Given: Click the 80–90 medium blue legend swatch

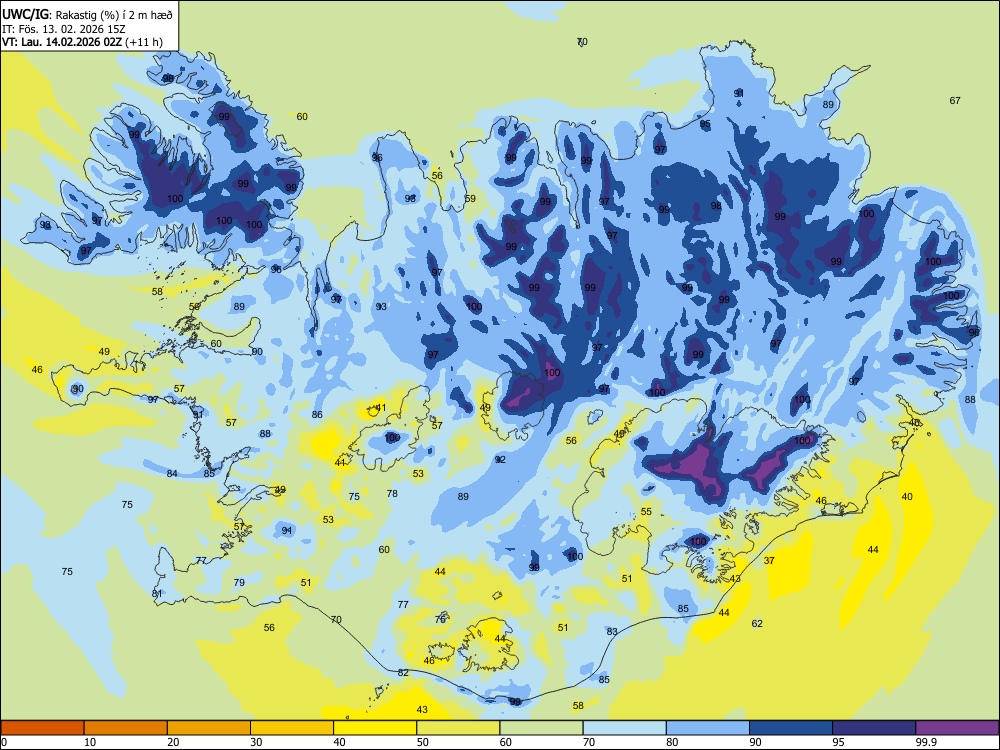Looking at the screenshot, I should click(x=708, y=728).
